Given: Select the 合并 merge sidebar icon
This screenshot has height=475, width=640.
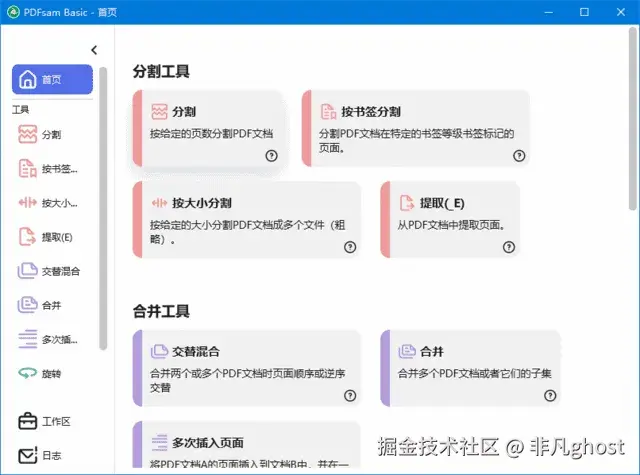Looking at the screenshot, I should [27, 305].
